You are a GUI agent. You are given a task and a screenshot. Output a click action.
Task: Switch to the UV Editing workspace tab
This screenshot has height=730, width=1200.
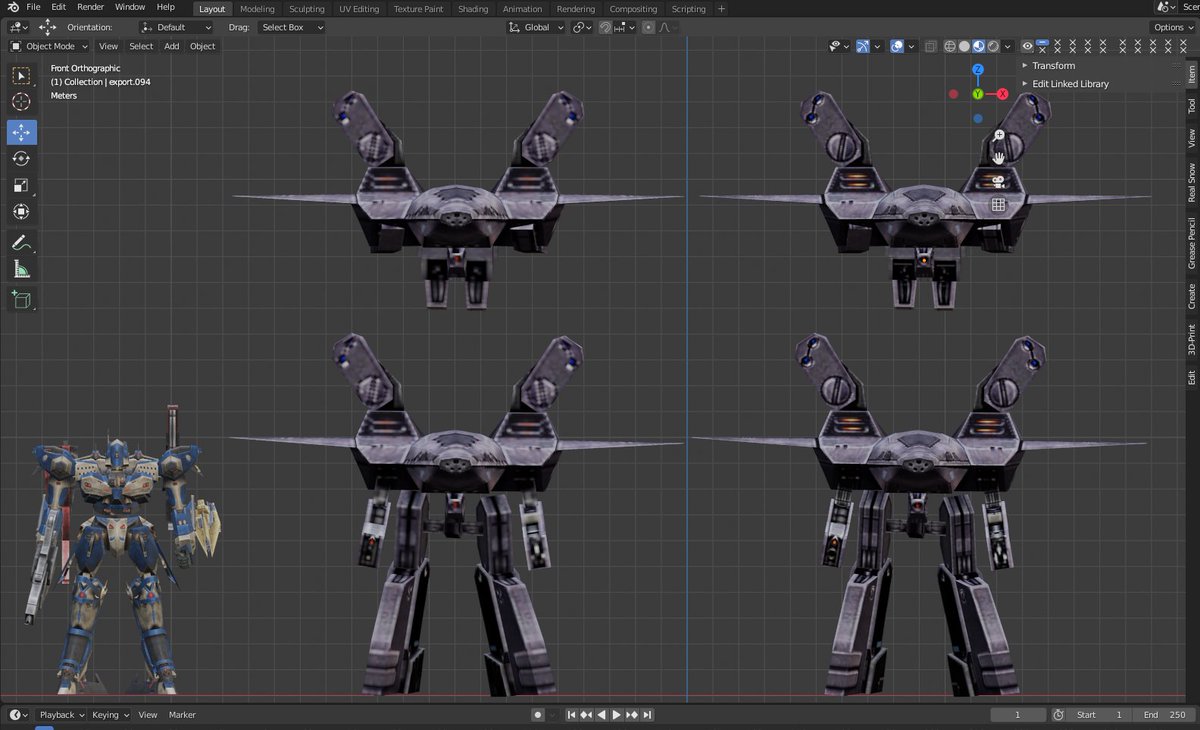point(359,9)
